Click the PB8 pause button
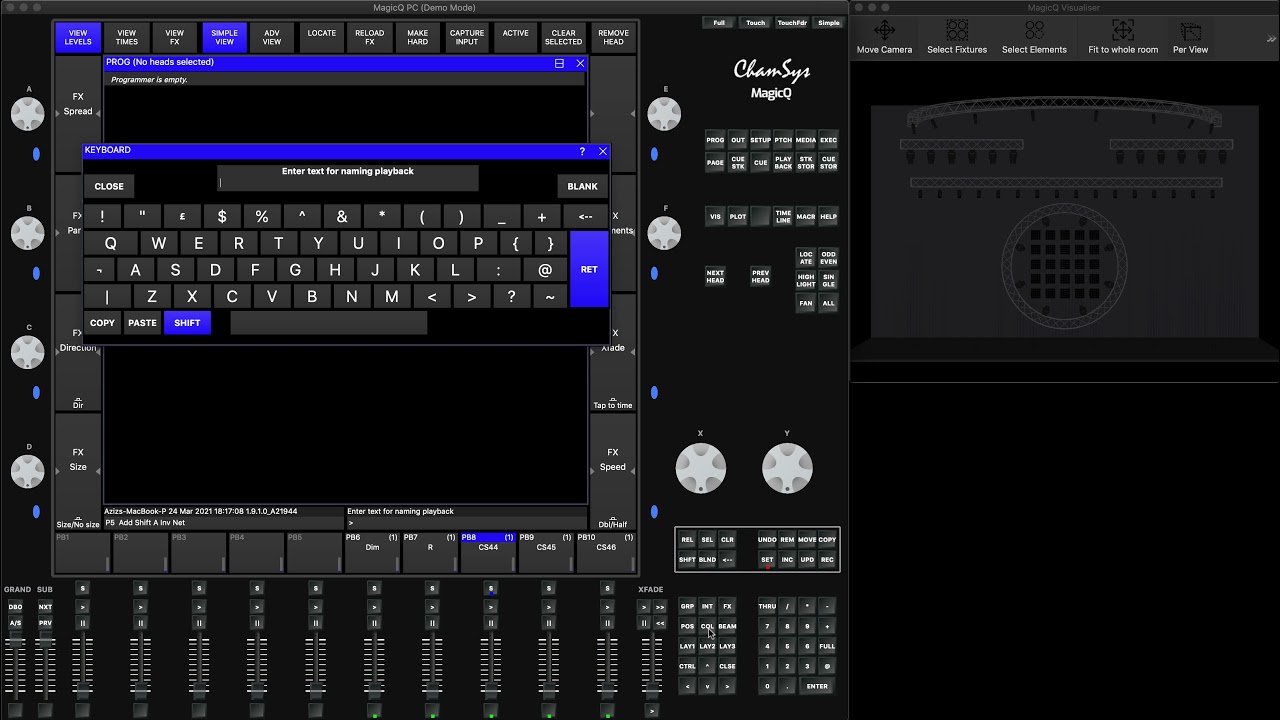Viewport: 1280px width, 720px height. 490,623
